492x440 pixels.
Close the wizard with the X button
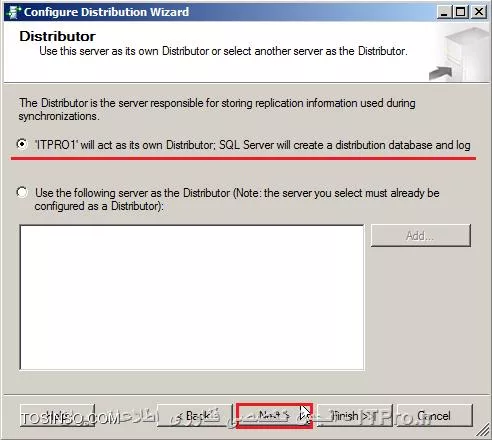point(479,12)
